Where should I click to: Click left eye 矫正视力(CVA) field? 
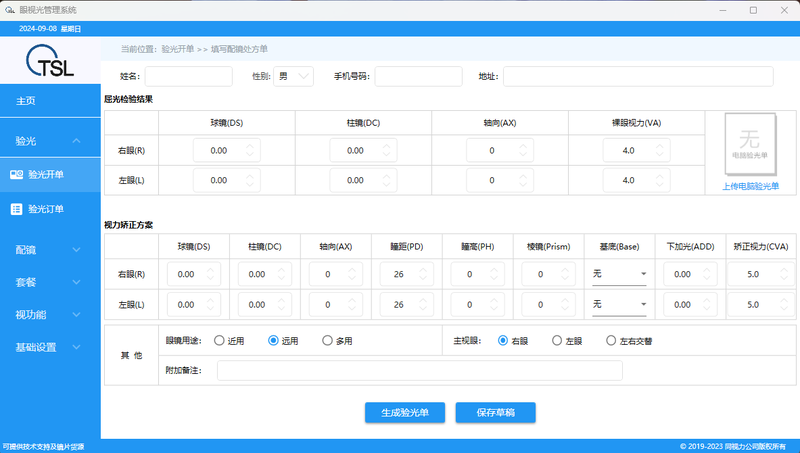tap(760, 305)
